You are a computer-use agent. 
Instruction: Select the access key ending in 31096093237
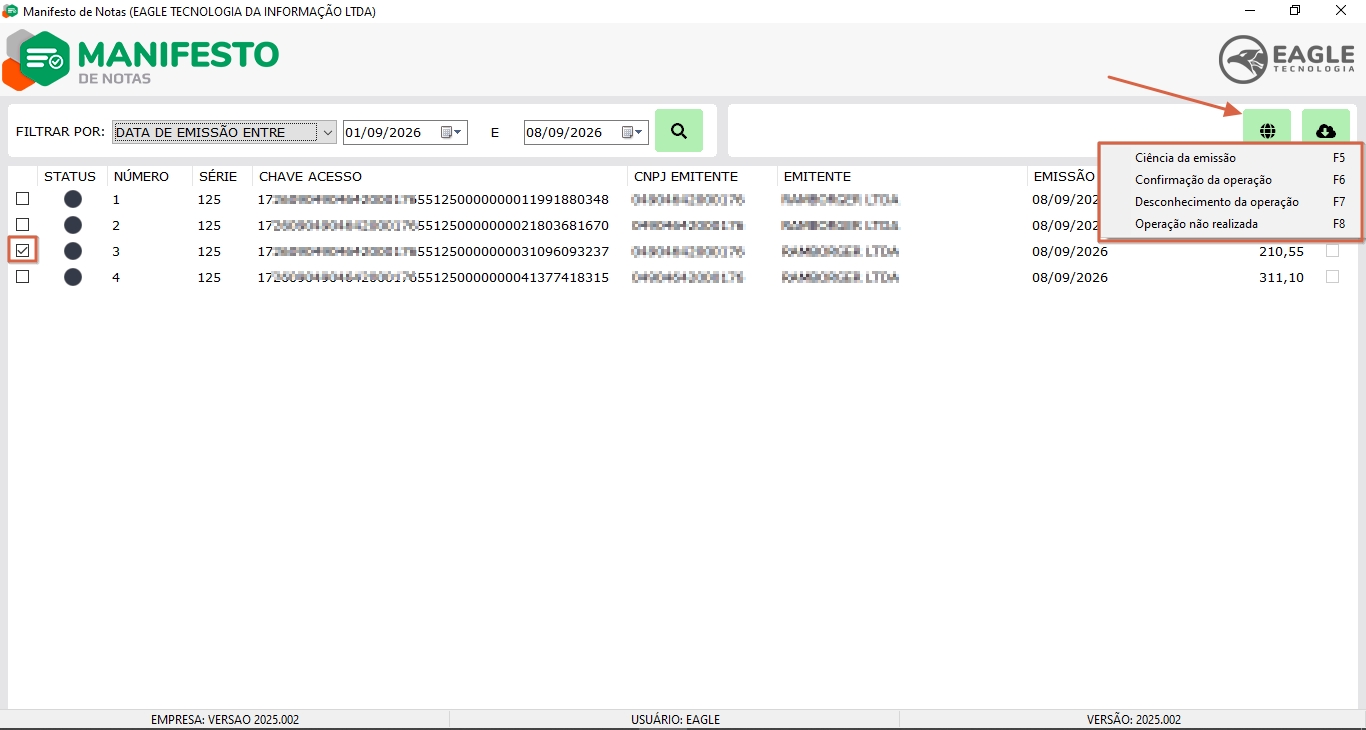tap(434, 251)
